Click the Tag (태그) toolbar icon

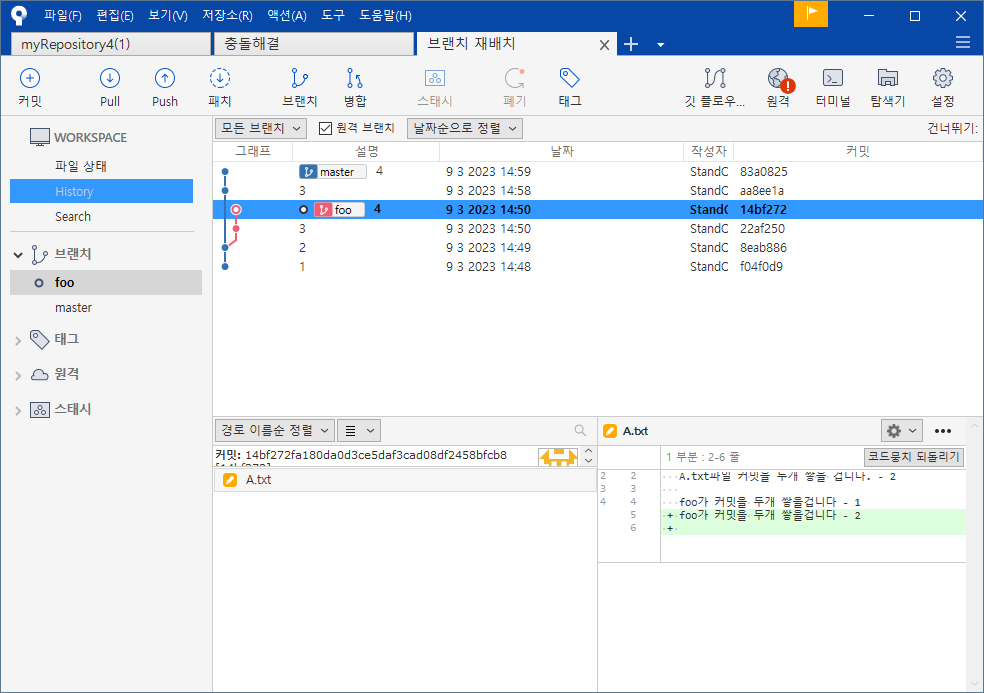[x=569, y=78]
